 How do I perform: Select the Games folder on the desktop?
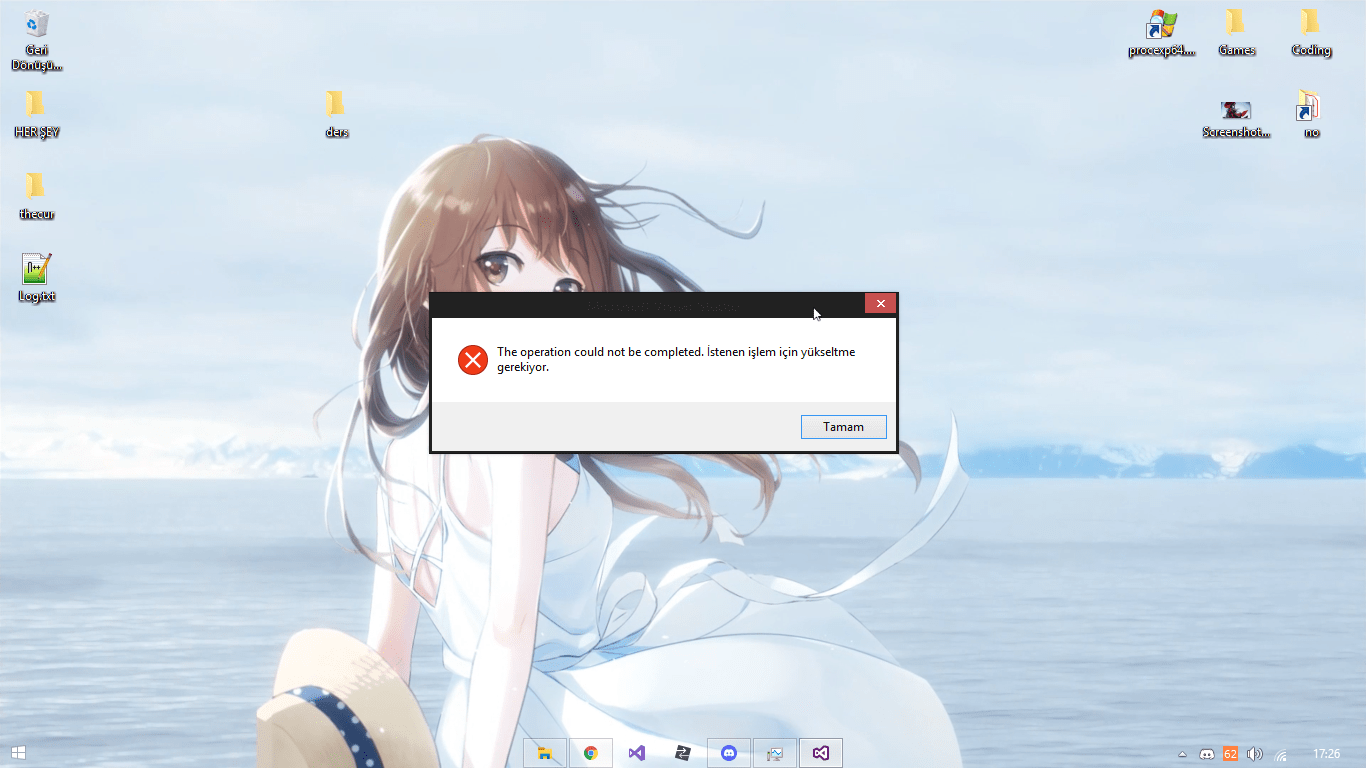pyautogui.click(x=1236, y=33)
